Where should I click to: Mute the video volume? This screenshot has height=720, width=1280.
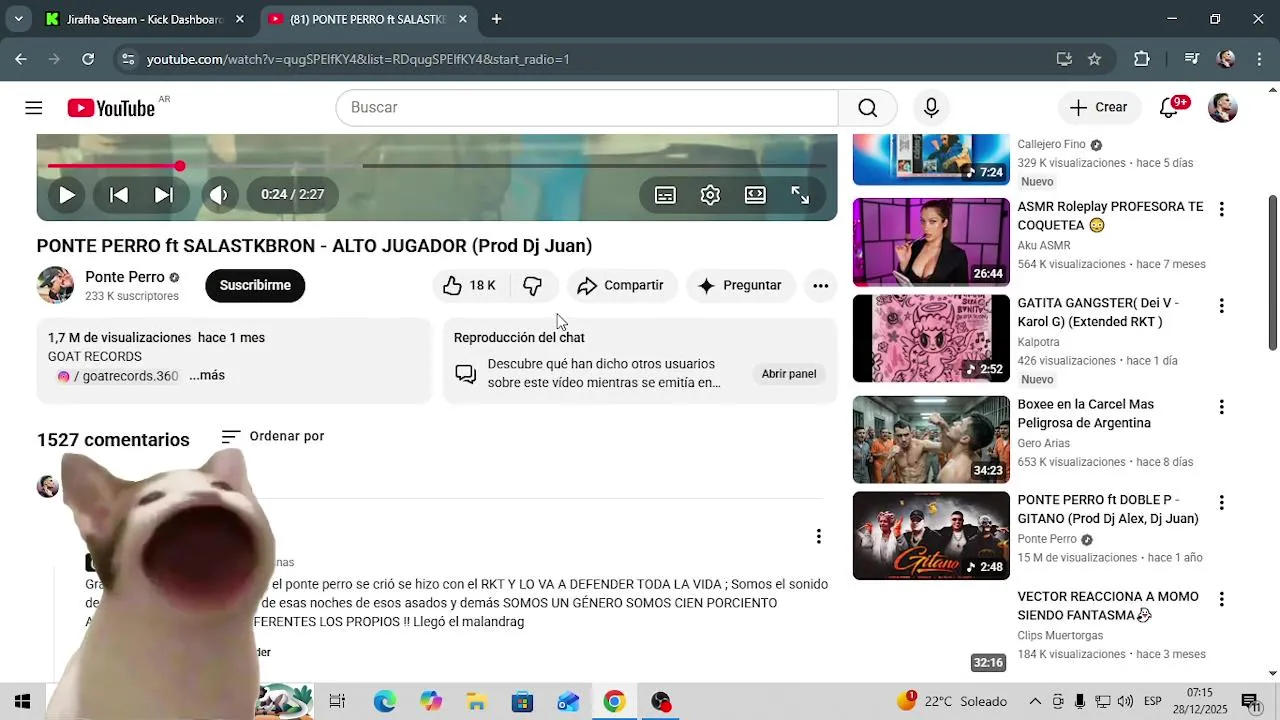pos(219,195)
